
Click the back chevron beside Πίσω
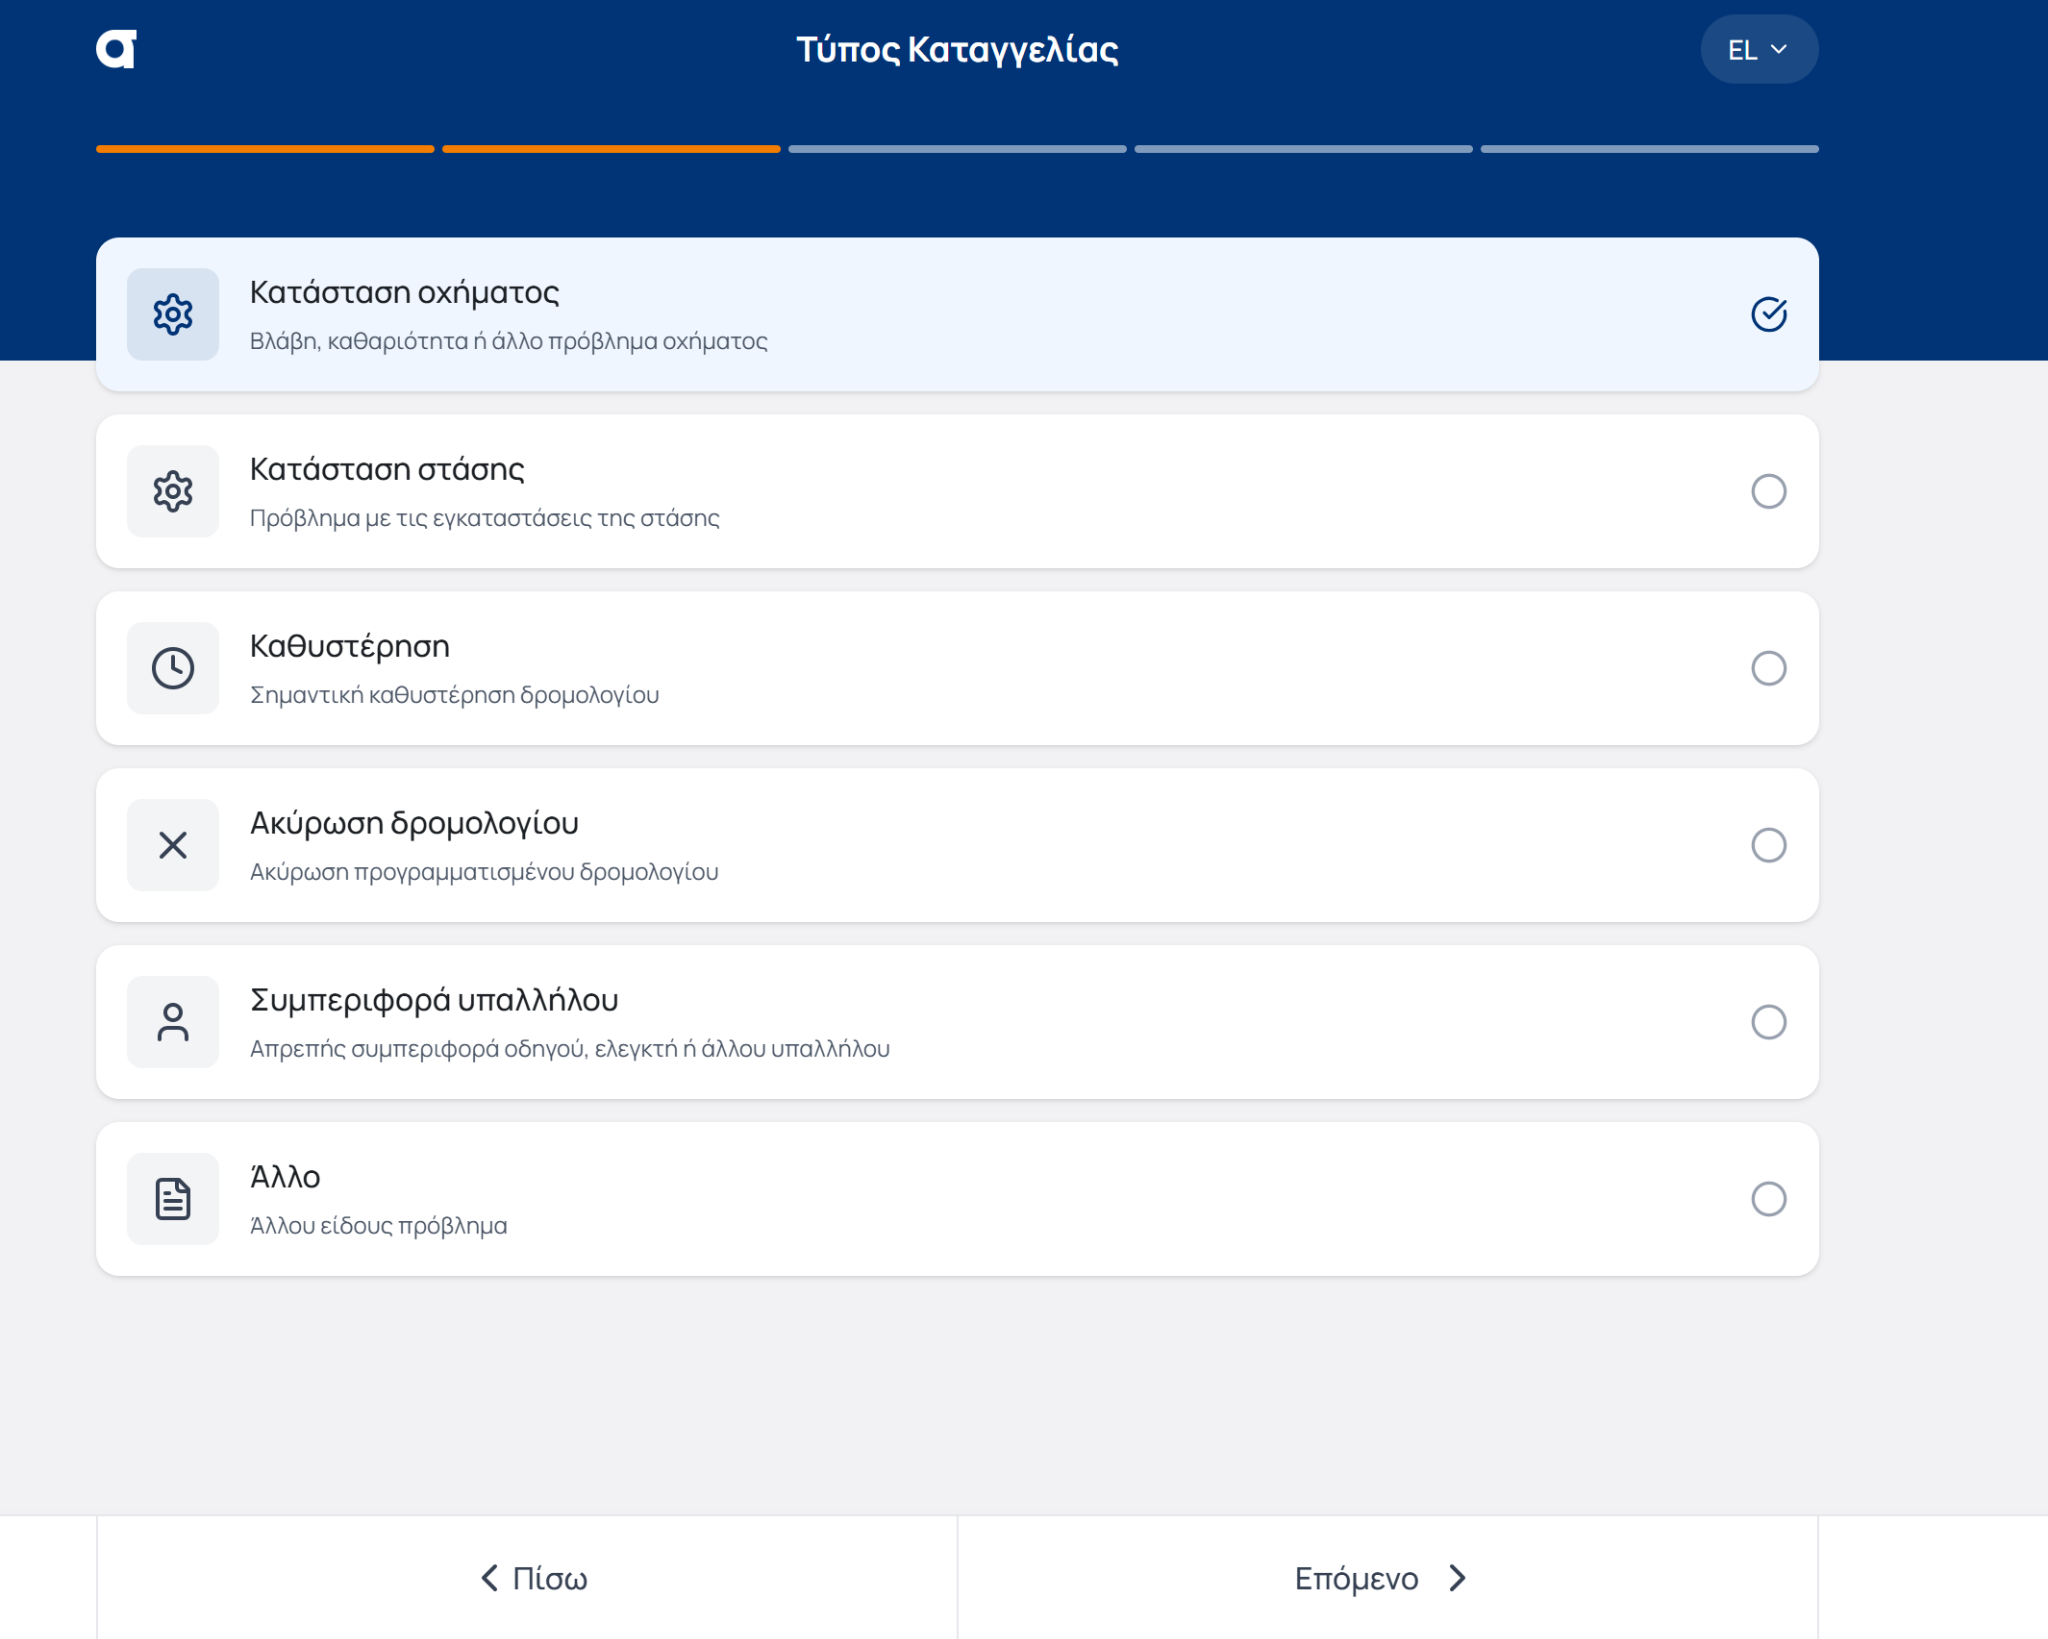(489, 1578)
